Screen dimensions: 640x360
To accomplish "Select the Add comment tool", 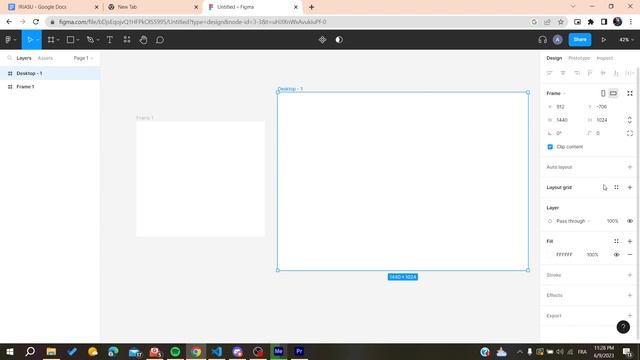I will [160, 40].
